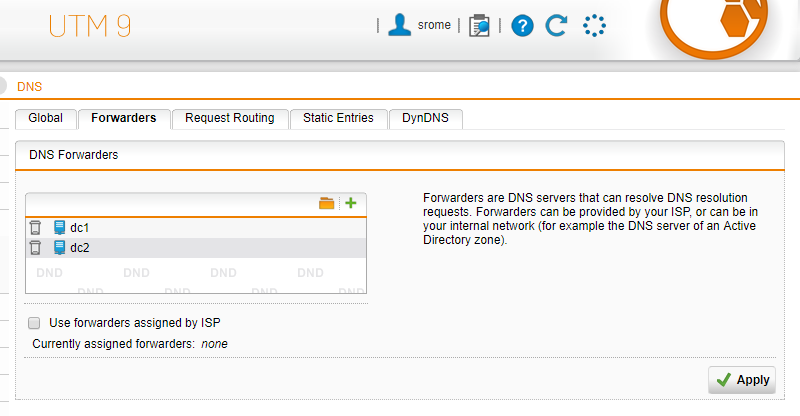Switch to the DynDNS tab
The image size is (800, 416).
(x=426, y=118)
